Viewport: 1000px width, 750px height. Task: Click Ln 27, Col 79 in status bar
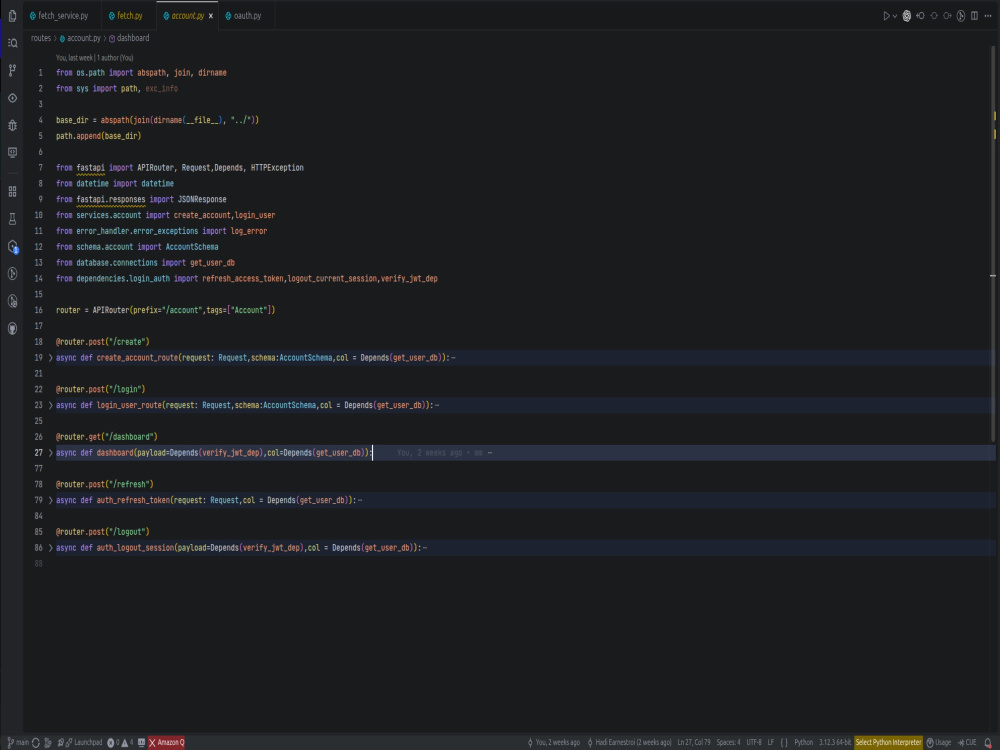693,742
